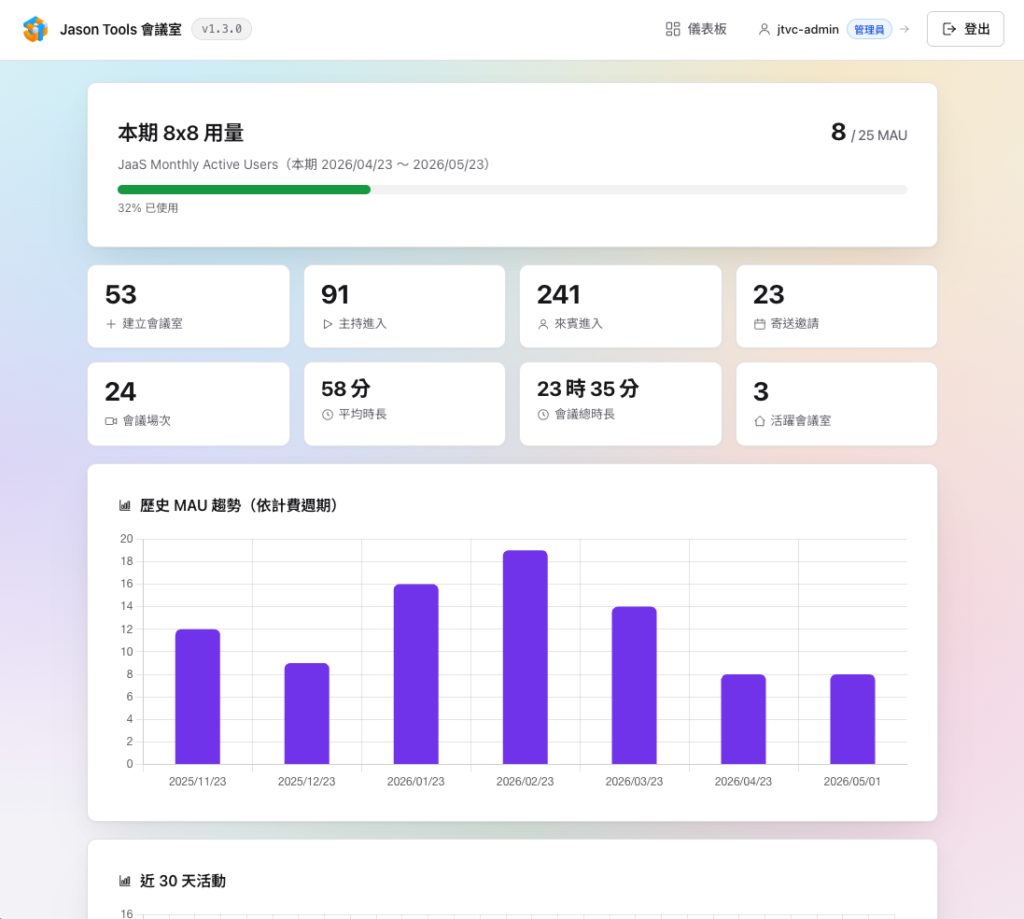Click the 本期 8x8 用量 heading
The image size is (1024, 919).
(x=181, y=133)
